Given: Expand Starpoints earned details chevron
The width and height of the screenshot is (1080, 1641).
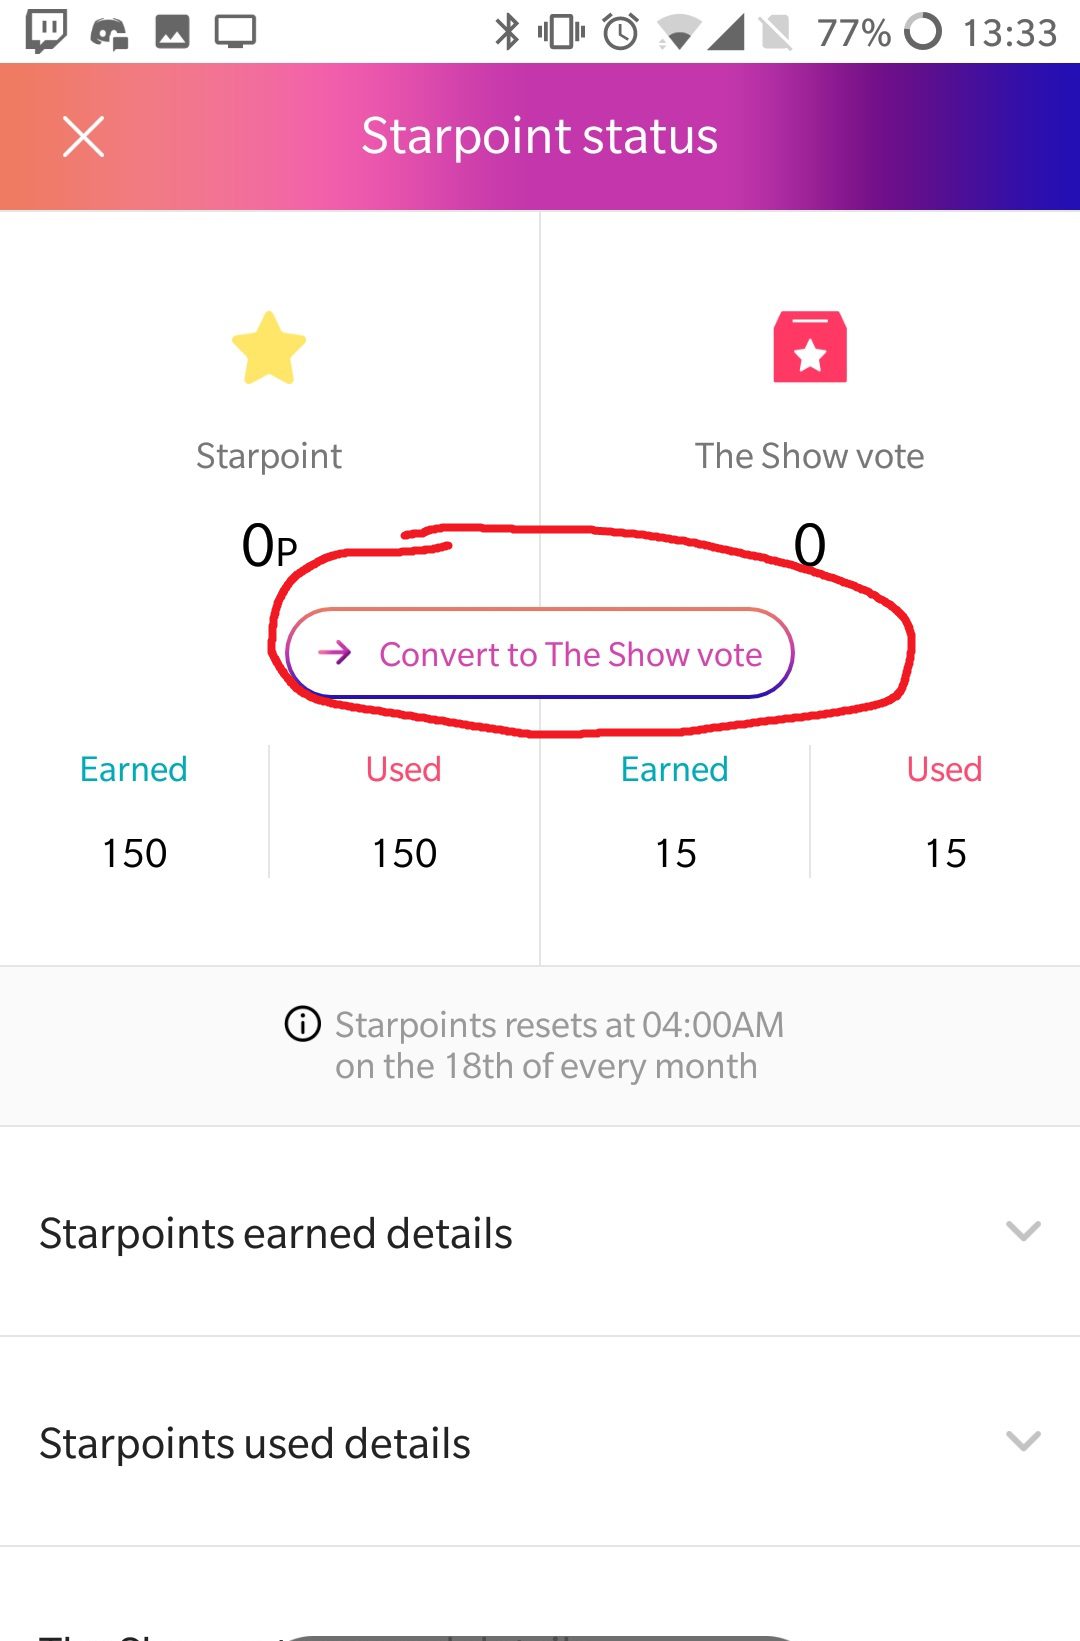Looking at the screenshot, I should pos(1023,1231).
